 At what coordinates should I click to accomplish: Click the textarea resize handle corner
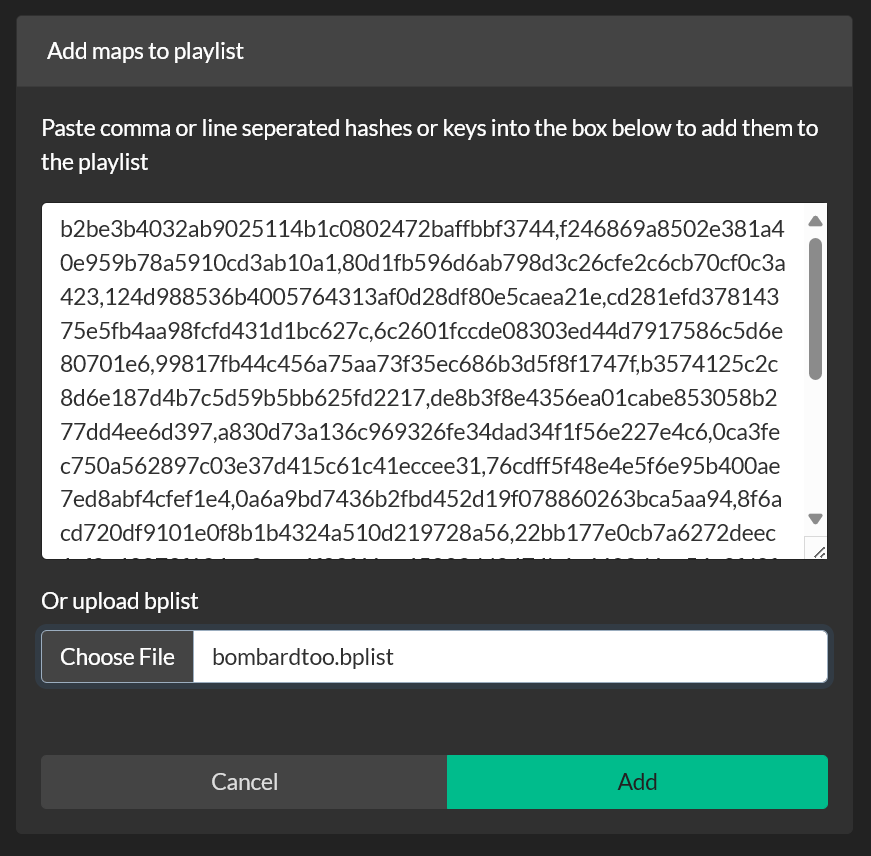tap(816, 549)
